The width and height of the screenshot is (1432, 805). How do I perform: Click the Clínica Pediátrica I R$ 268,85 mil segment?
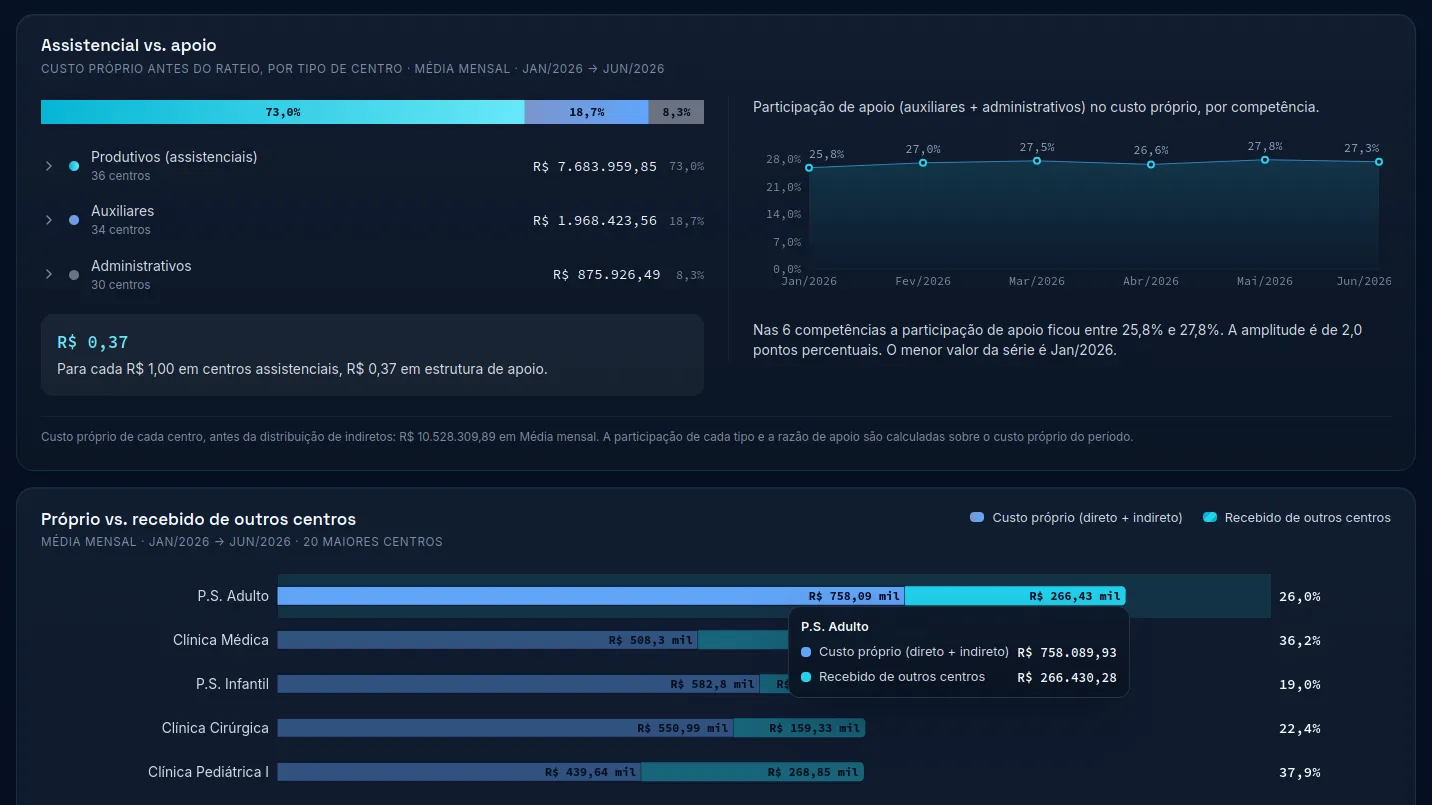pyautogui.click(x=753, y=772)
